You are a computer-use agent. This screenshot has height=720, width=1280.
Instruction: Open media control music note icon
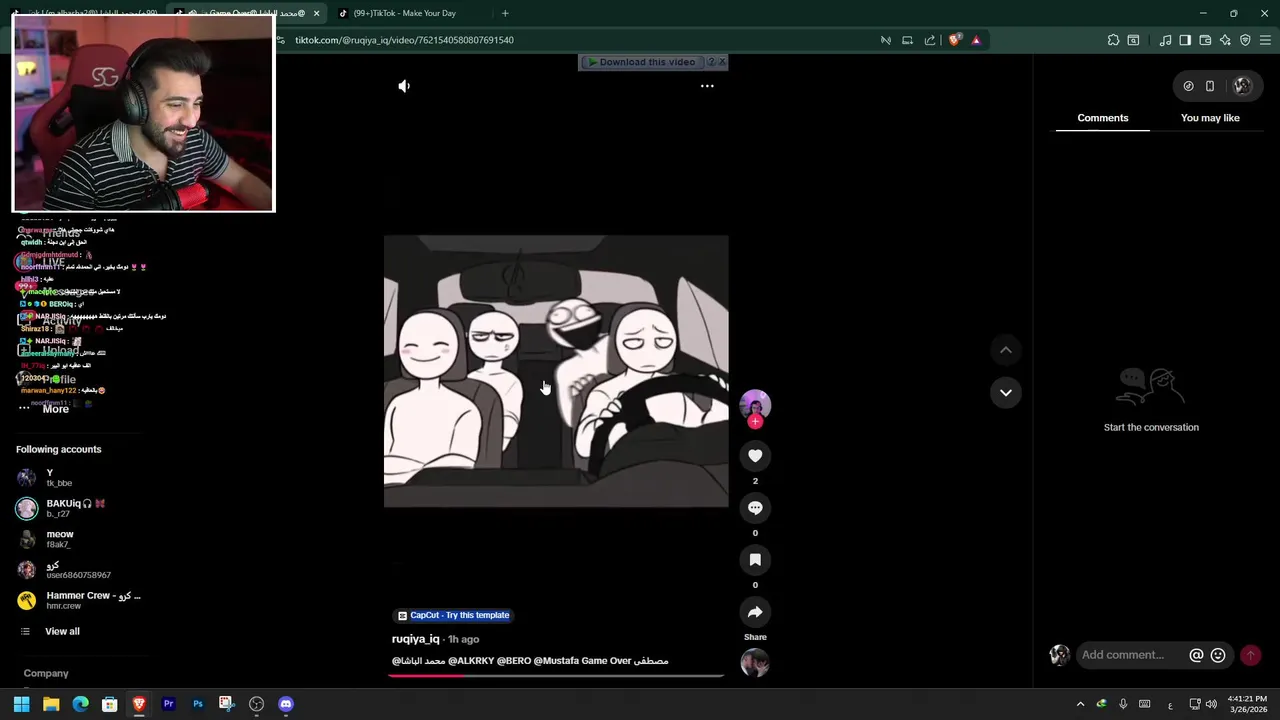[1165, 40]
